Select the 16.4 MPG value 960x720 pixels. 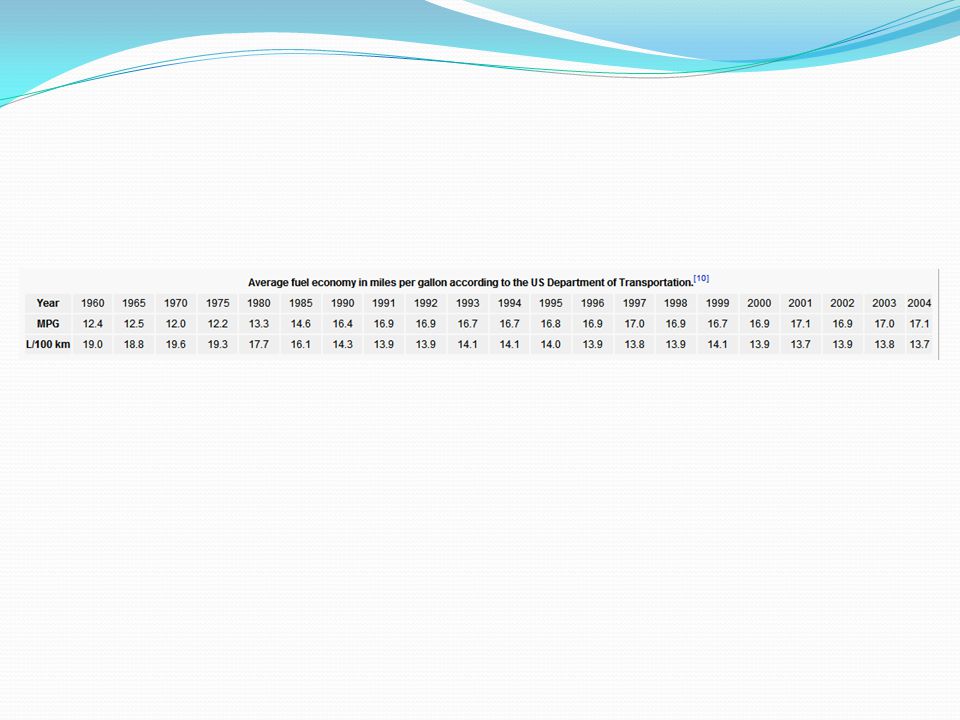(342, 324)
